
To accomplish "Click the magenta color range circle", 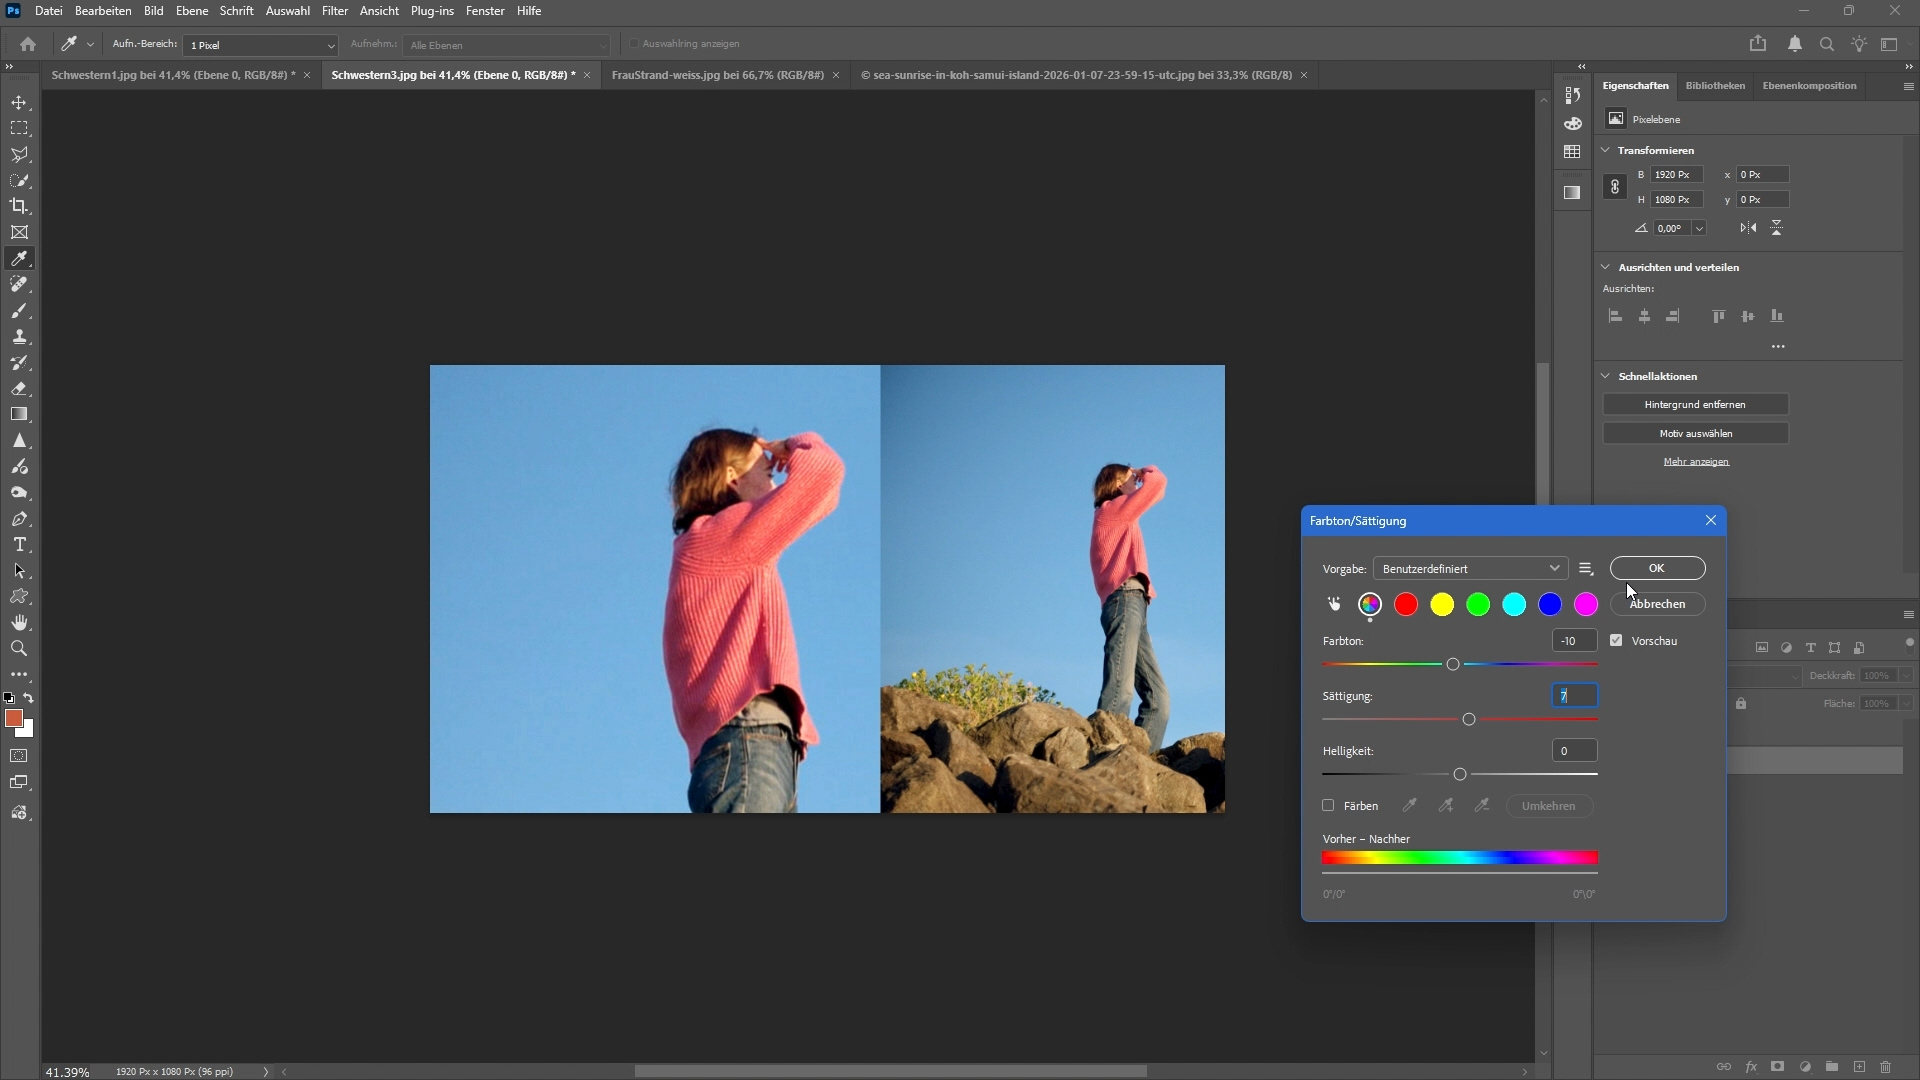I will (x=1586, y=604).
